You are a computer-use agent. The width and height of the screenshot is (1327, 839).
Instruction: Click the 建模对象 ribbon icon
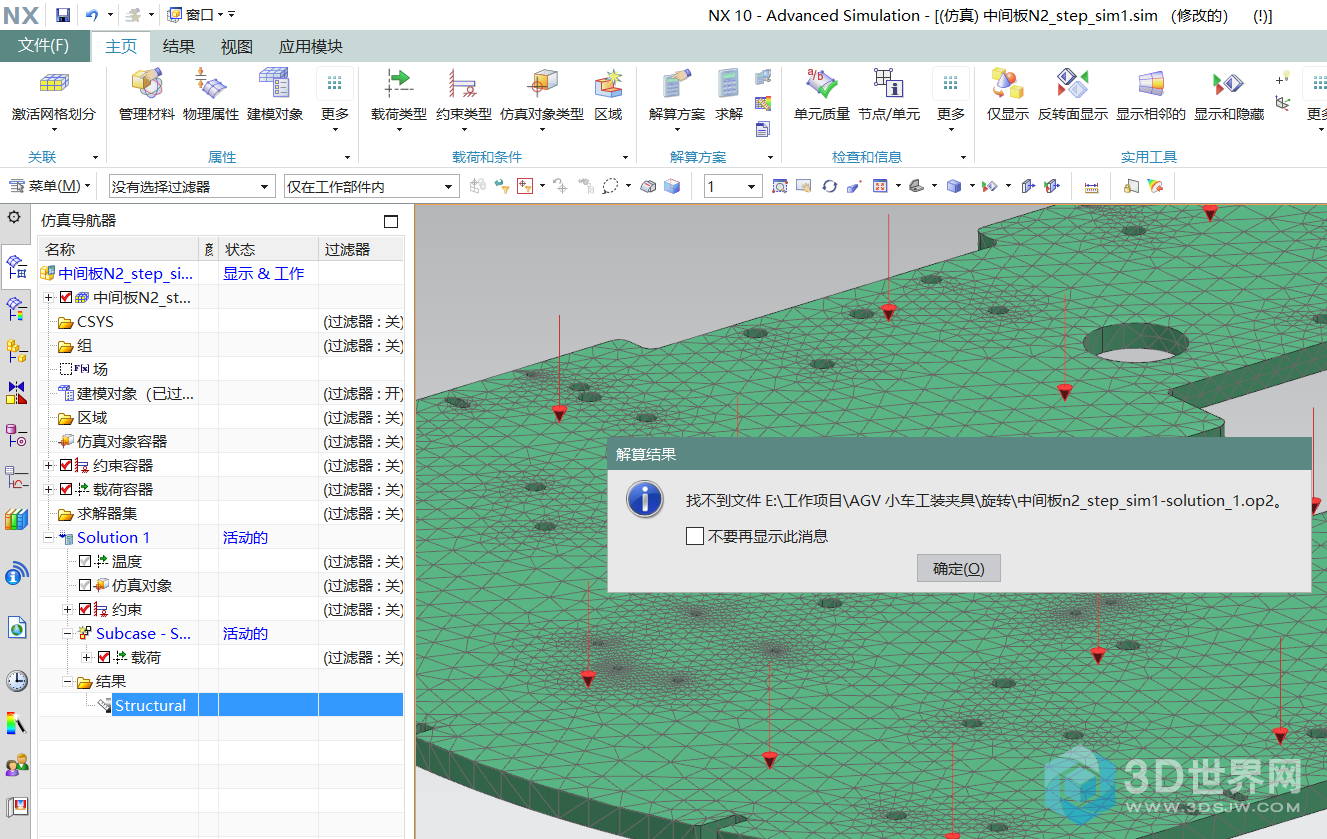275,86
